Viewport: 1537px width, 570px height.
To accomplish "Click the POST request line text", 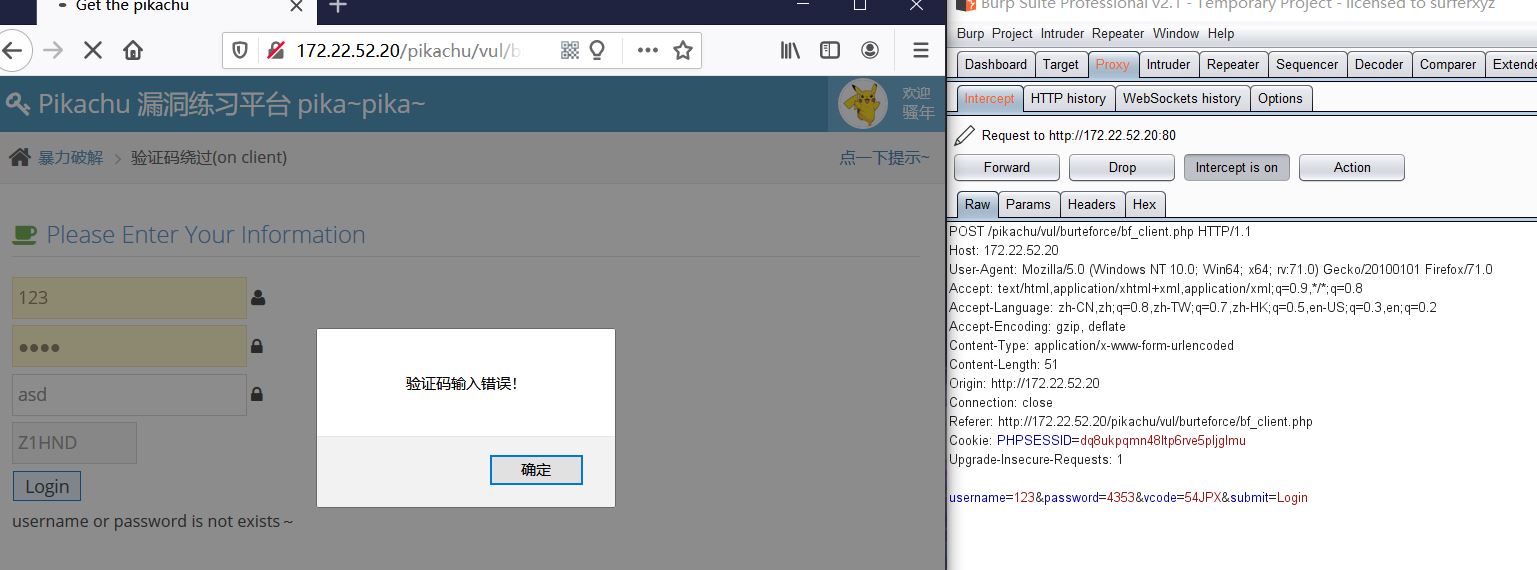I will (x=1100, y=231).
